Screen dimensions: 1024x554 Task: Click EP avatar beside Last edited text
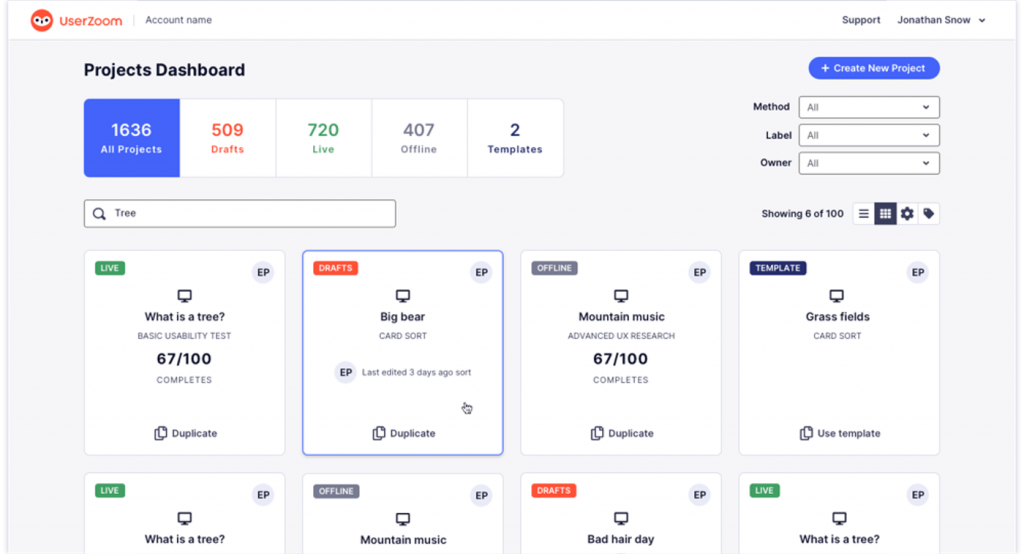(x=345, y=372)
